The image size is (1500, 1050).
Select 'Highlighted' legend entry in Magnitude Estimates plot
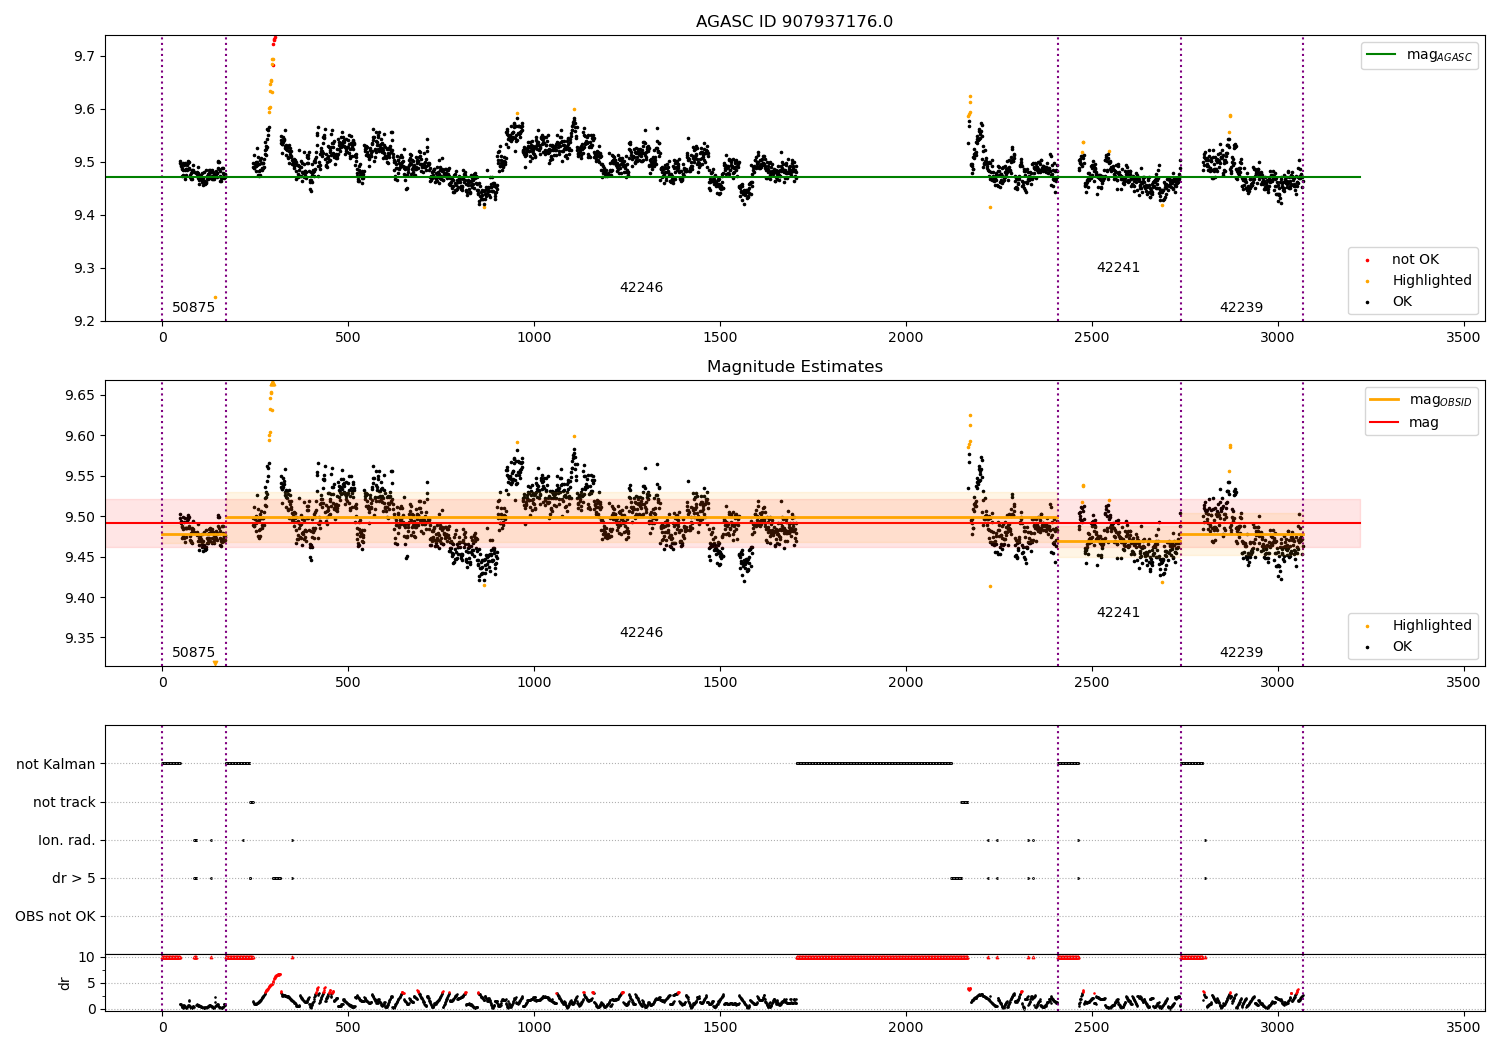click(1432, 626)
